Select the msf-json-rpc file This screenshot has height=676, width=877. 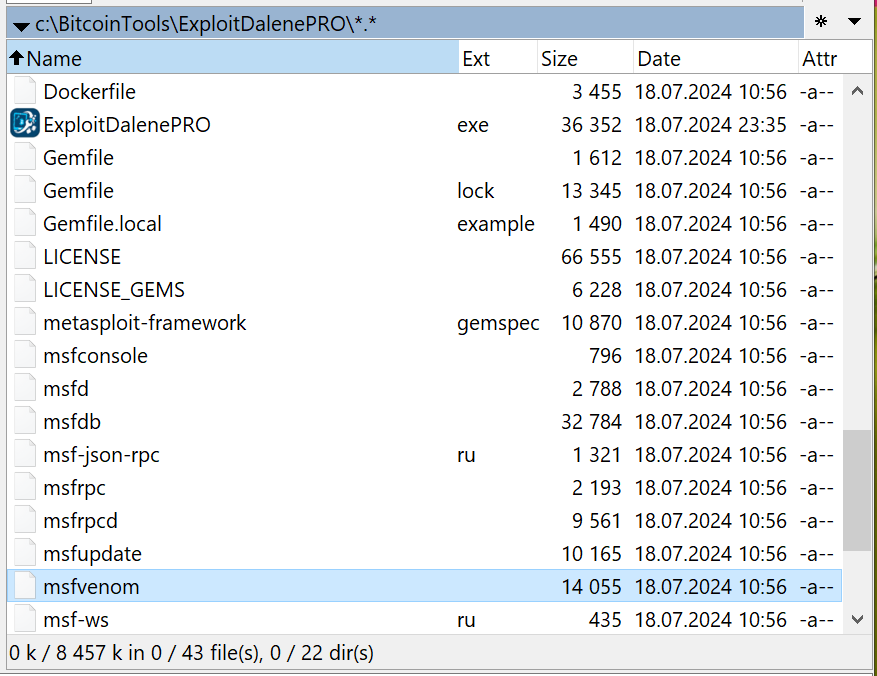click(x=101, y=455)
